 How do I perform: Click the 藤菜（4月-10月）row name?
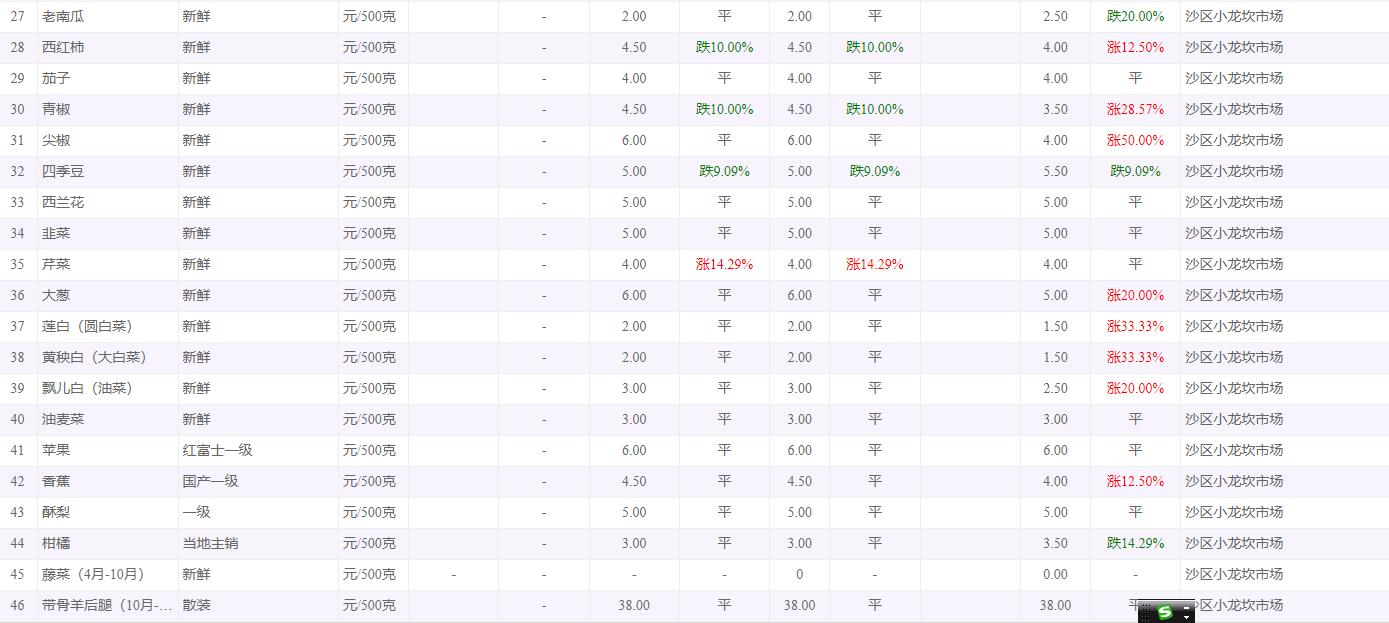click(93, 574)
